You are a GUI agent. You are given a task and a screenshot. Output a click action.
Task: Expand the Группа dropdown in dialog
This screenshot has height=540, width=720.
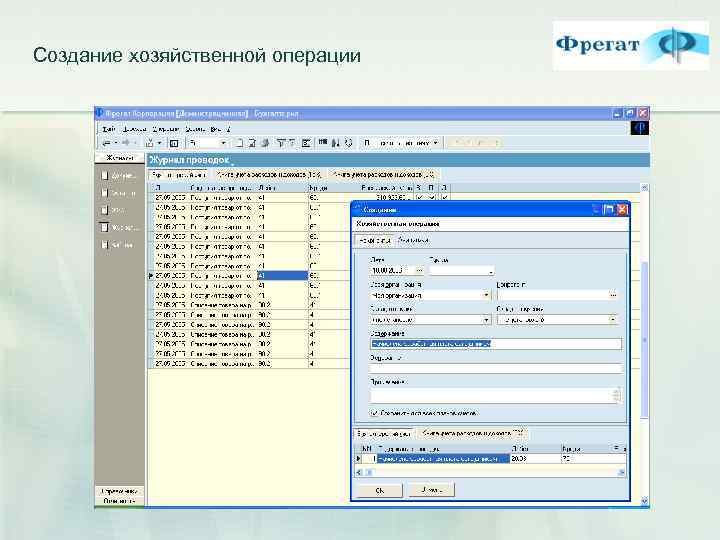point(490,271)
